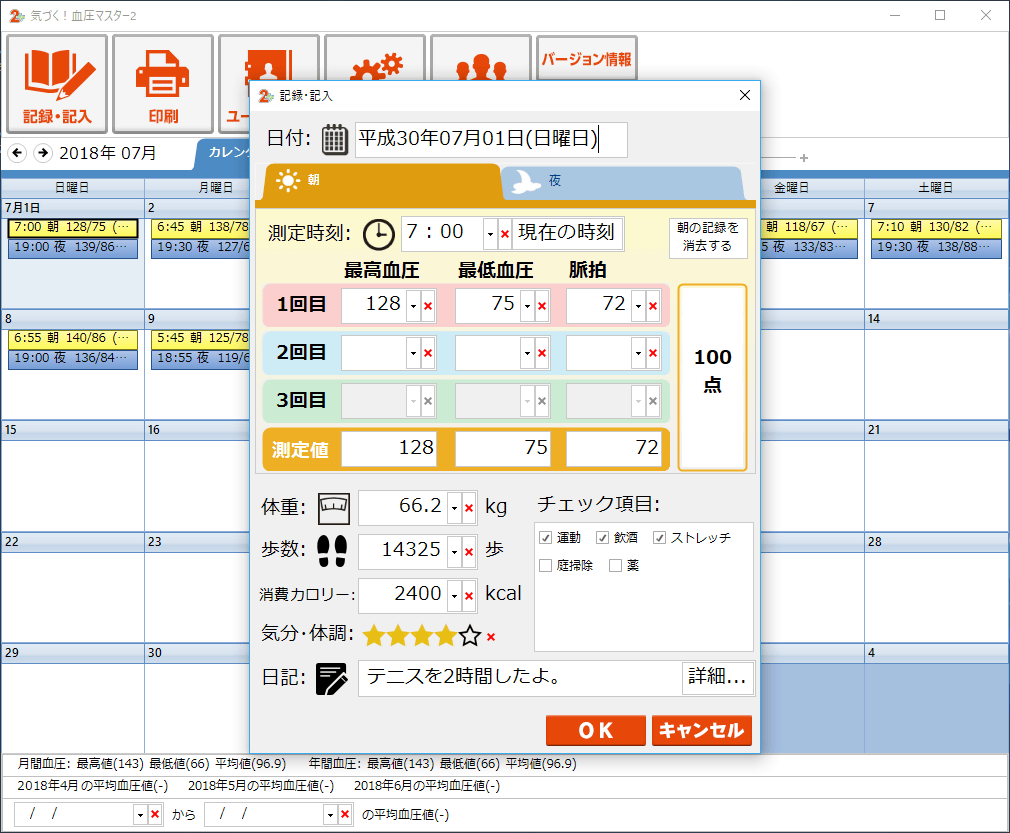Open the 記録・記入 toolbar button
The width and height of the screenshot is (1010, 833).
pyautogui.click(x=57, y=84)
